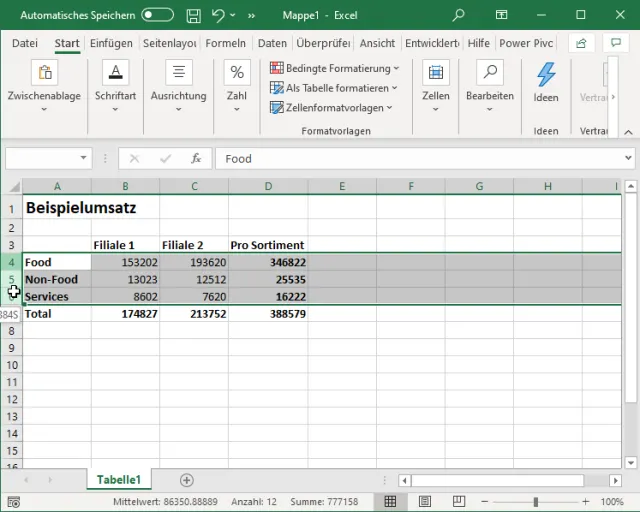
Task: Click the insert function fx icon
Action: tap(196, 158)
